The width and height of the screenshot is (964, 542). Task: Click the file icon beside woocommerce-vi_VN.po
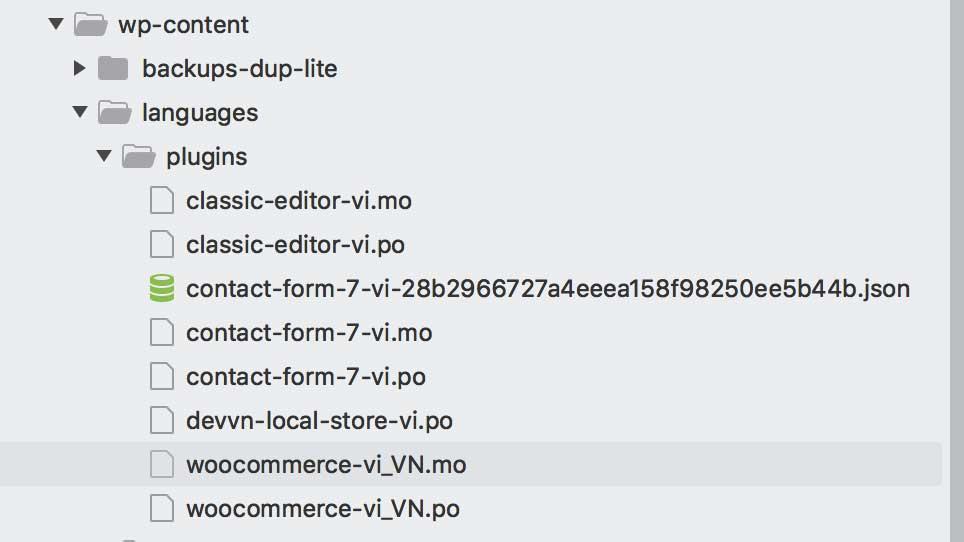click(162, 509)
